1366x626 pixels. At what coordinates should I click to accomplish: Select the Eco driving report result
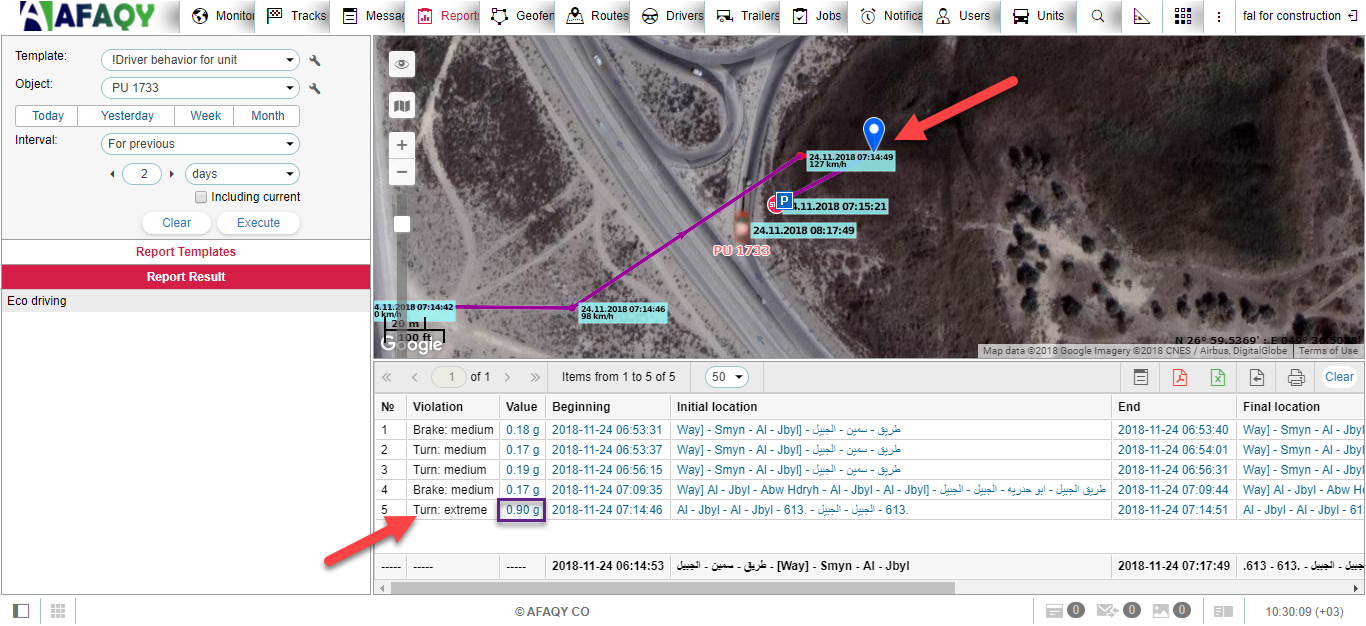pos(37,301)
